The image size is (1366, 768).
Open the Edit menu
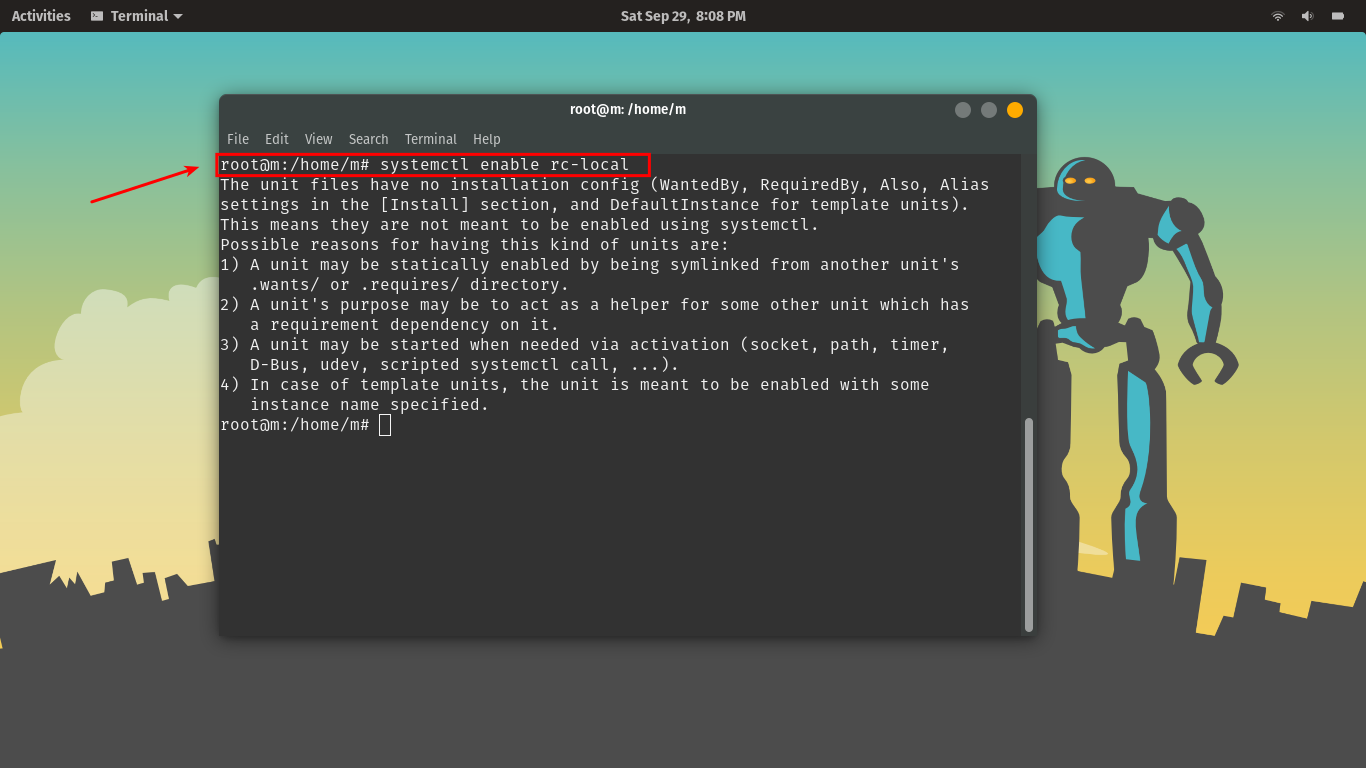[x=277, y=139]
